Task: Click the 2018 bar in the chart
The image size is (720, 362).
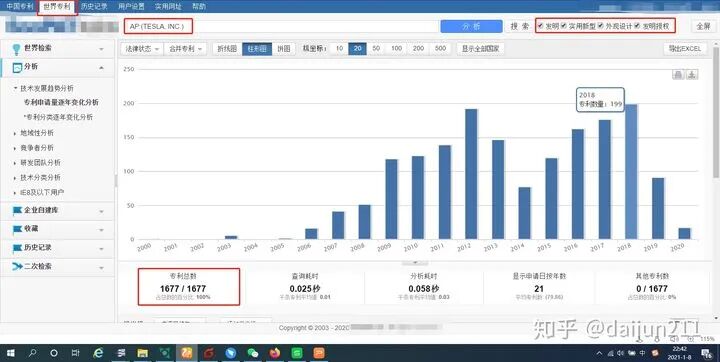Action: [631, 172]
